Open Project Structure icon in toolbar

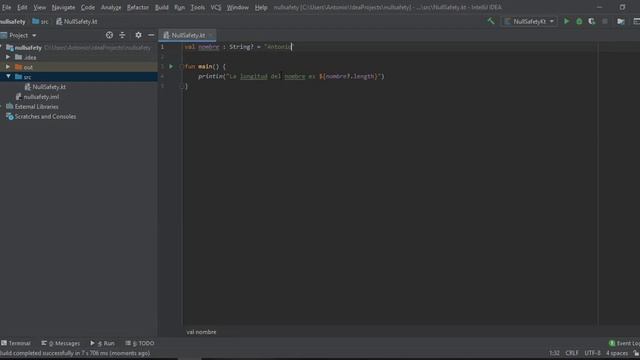(x=620, y=21)
